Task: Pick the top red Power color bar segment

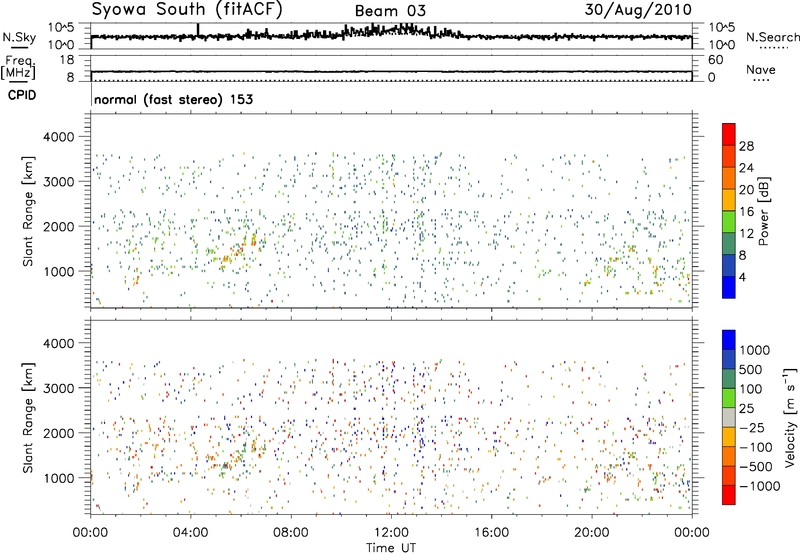Action: point(729,135)
